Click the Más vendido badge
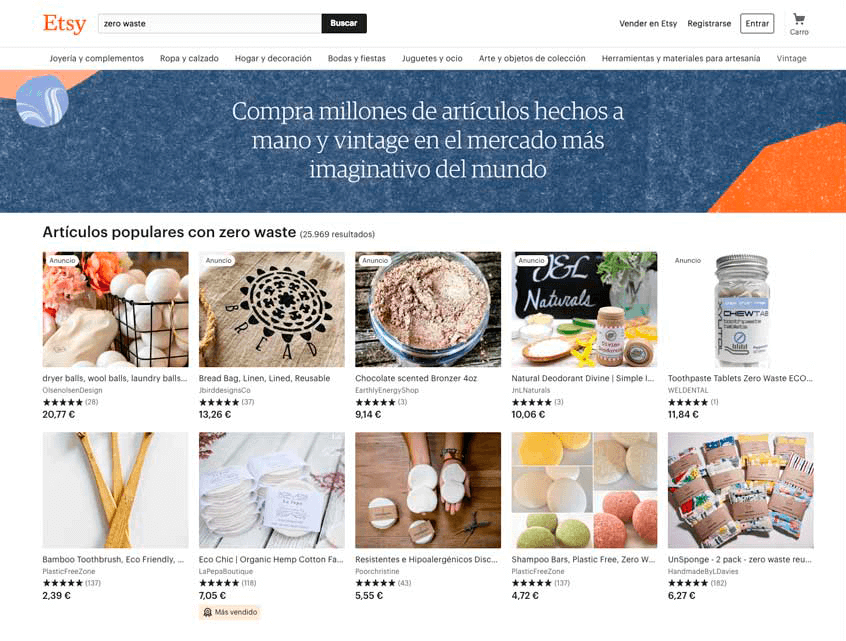Image resolution: width=846 pixels, height=641 pixels. click(230, 612)
